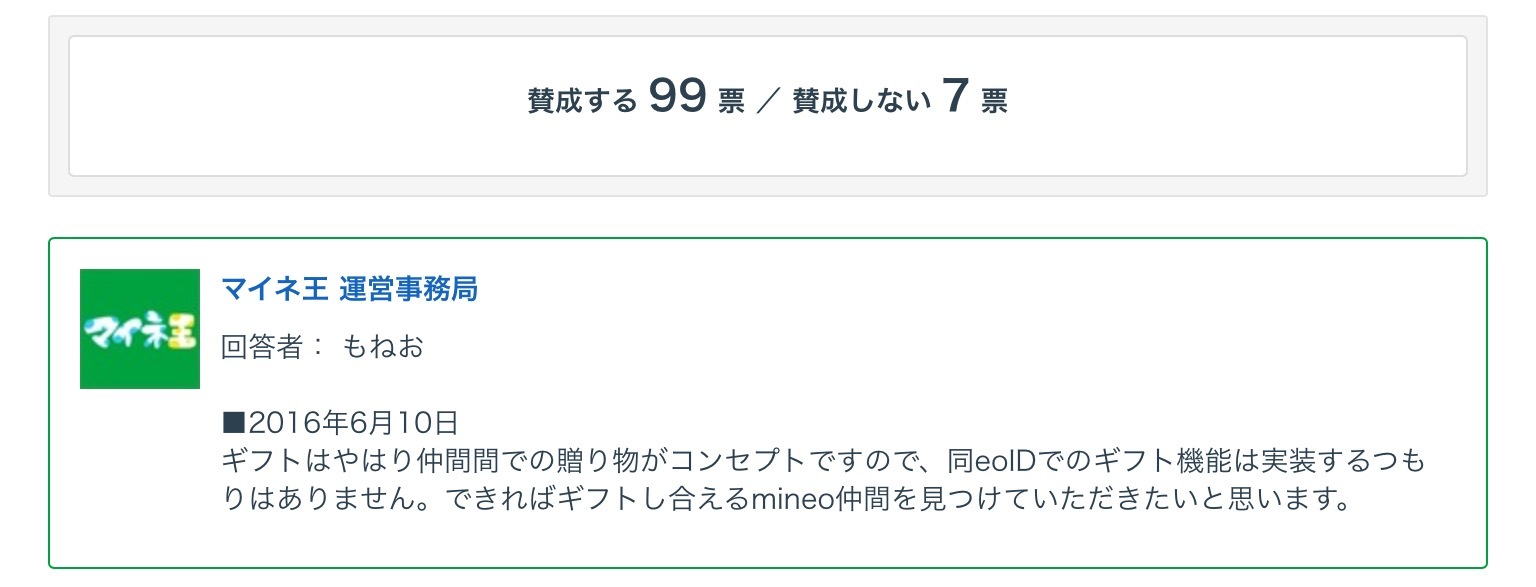Open the マイネ王 運営事務局 profile link
The width and height of the screenshot is (1536, 587).
(349, 289)
